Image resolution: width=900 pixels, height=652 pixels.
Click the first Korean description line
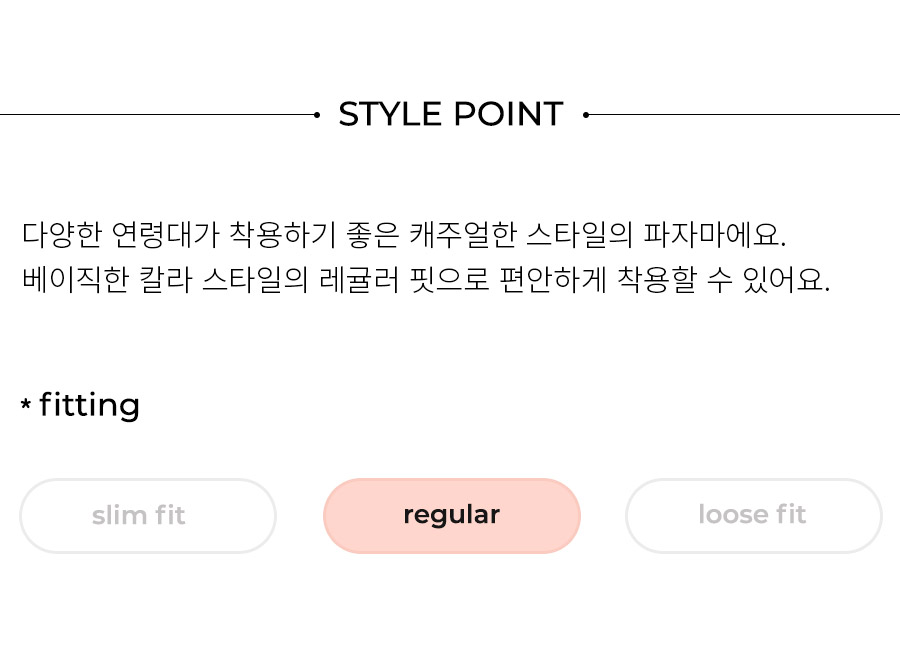tap(404, 235)
